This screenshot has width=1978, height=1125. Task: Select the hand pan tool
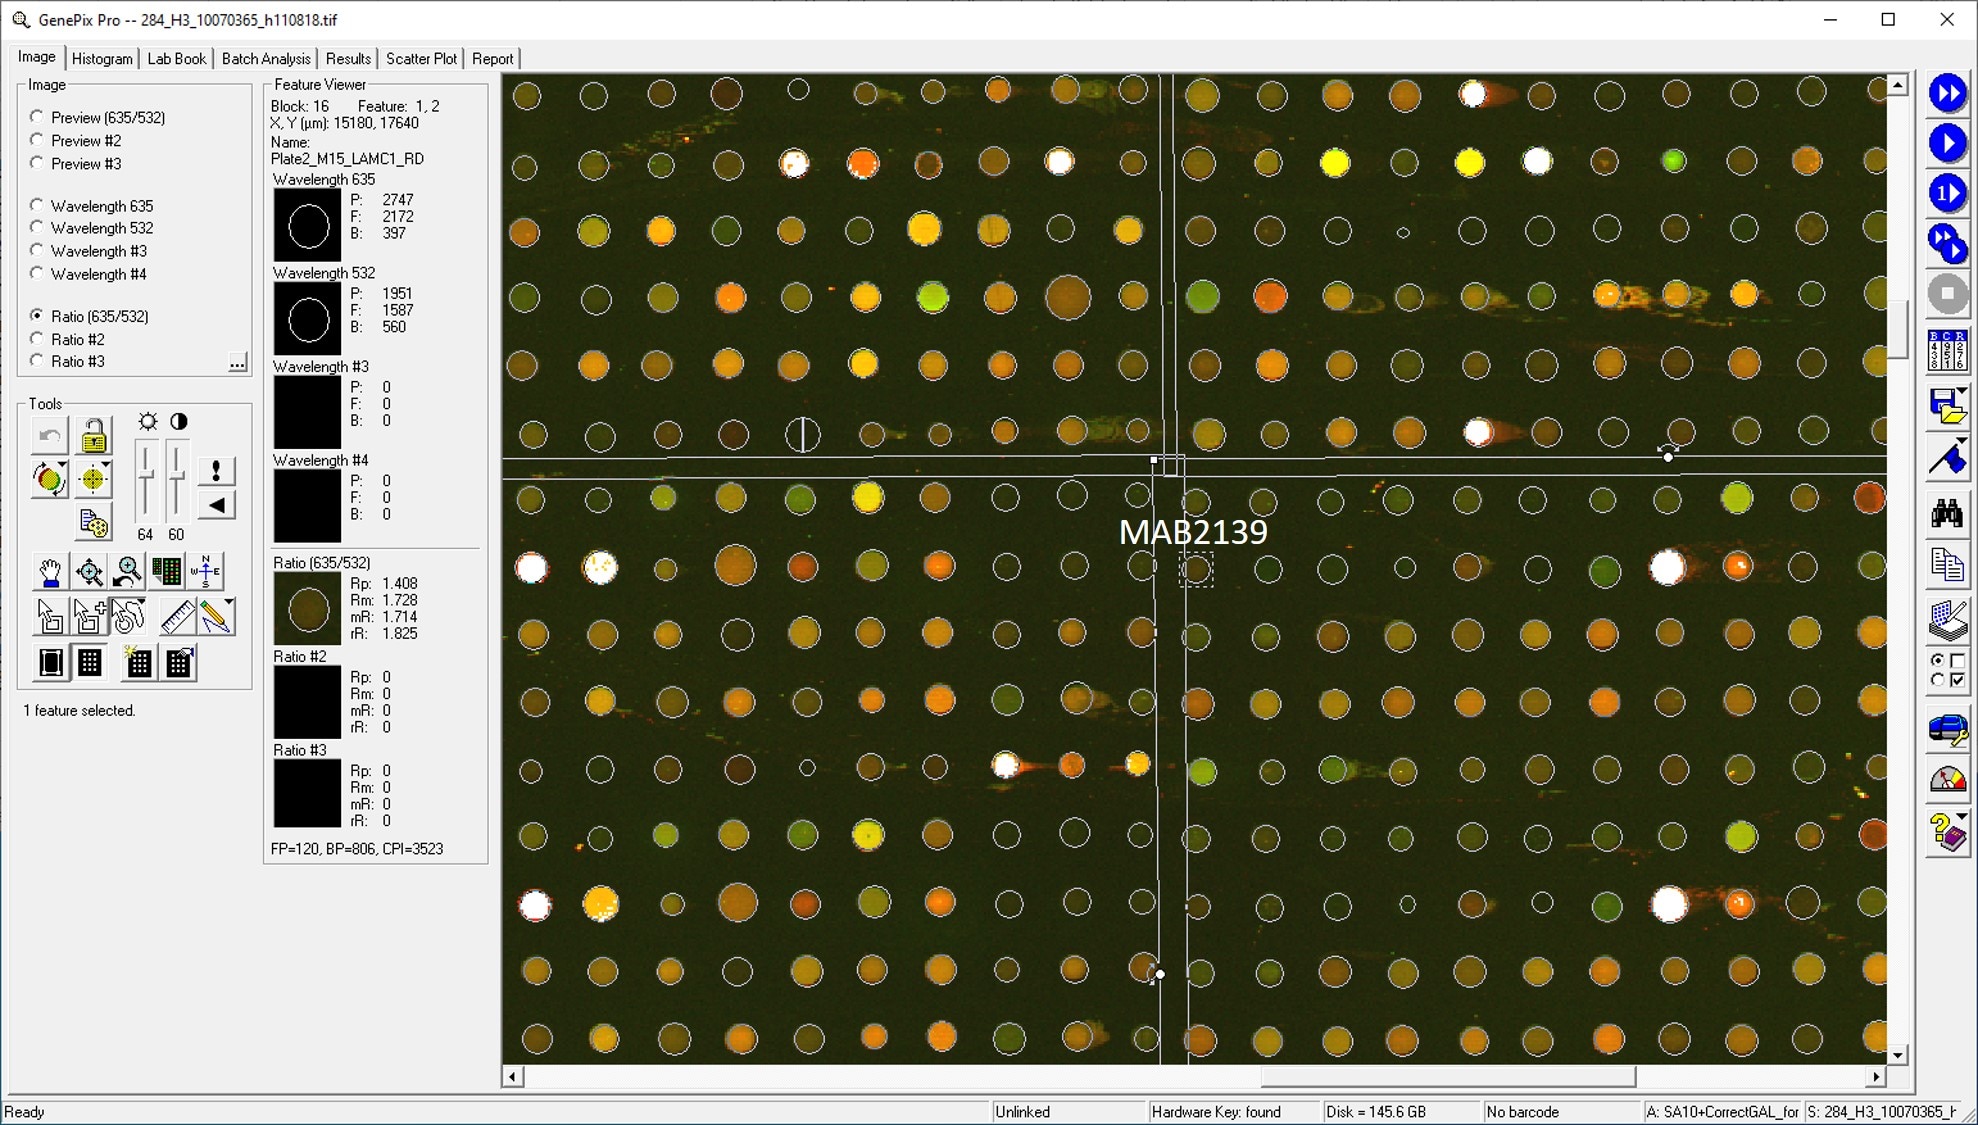[x=49, y=572]
